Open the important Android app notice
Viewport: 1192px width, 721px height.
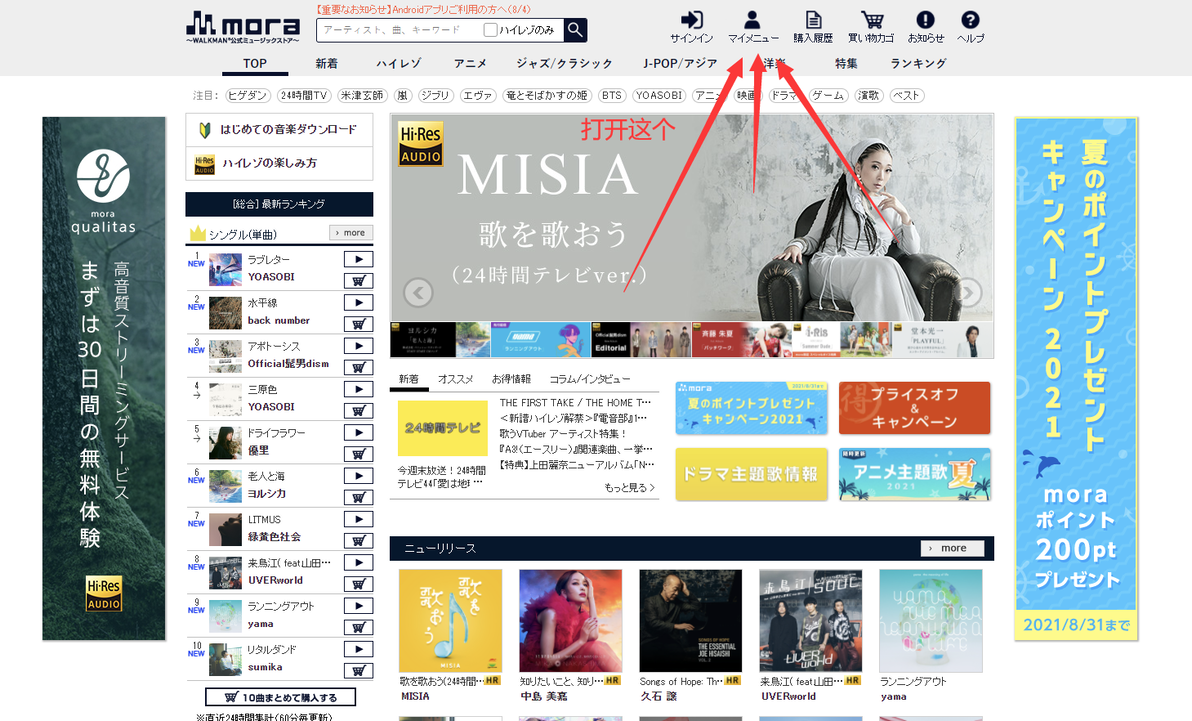[x=424, y=9]
